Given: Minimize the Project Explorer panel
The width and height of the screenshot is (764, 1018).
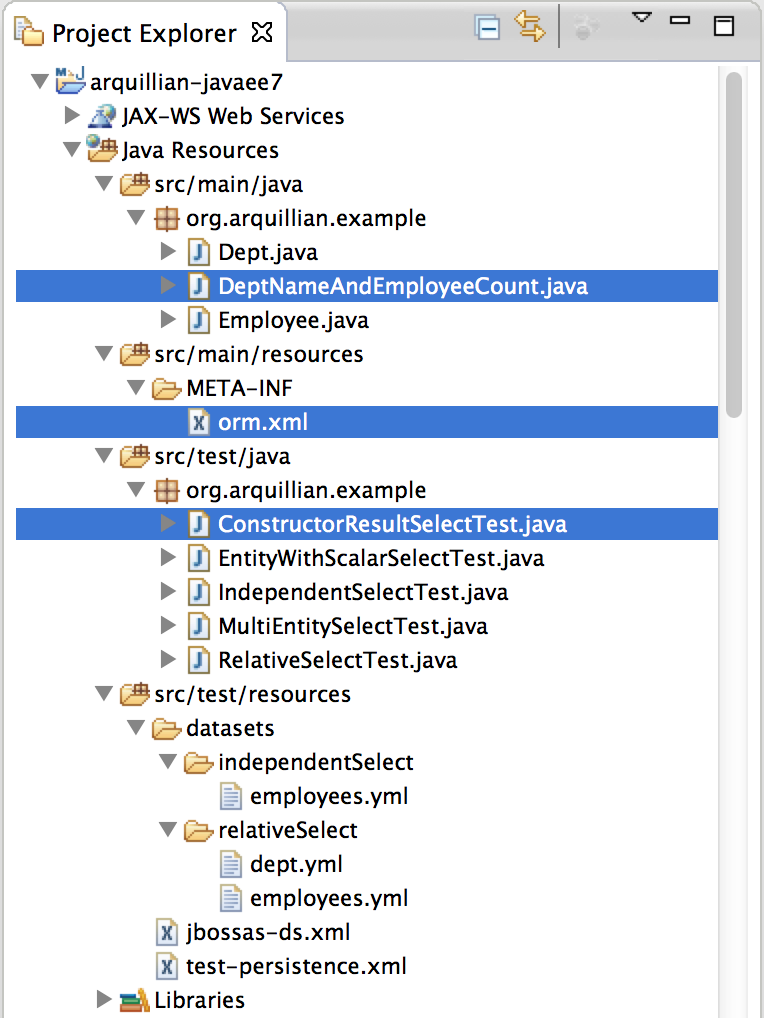Looking at the screenshot, I should pos(680,20).
